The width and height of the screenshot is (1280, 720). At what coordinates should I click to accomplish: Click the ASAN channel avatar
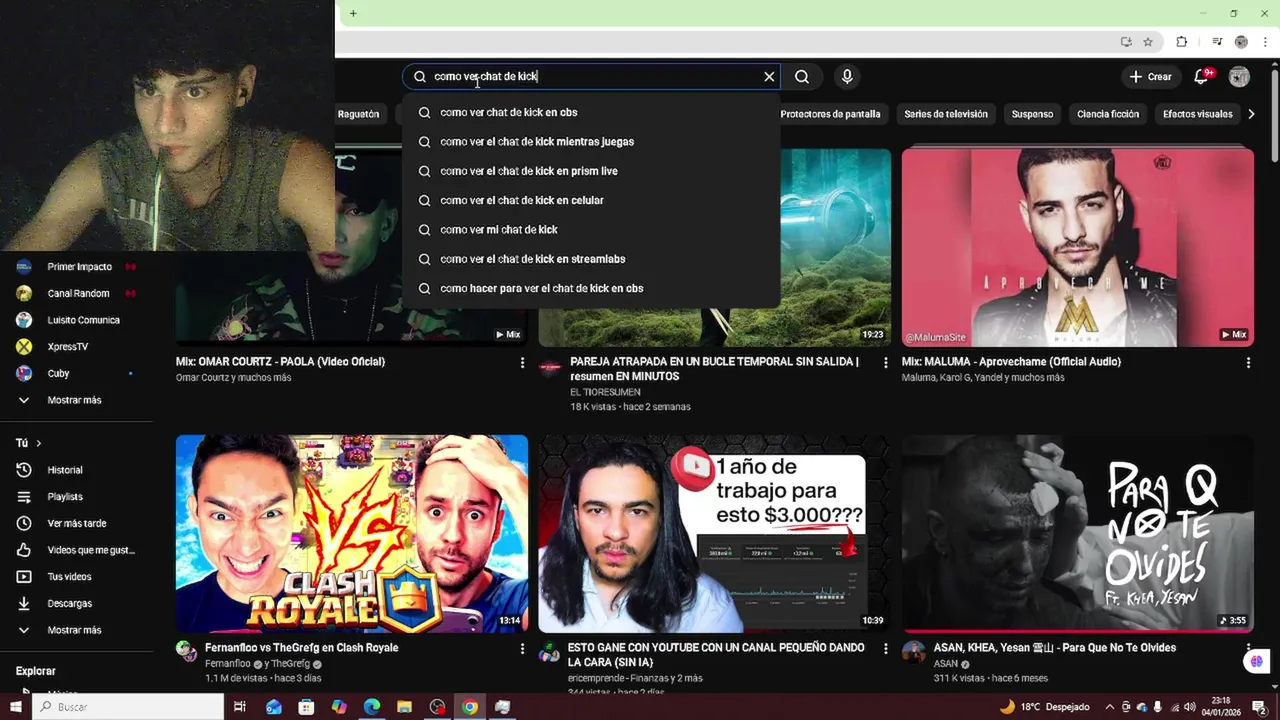click(913, 652)
